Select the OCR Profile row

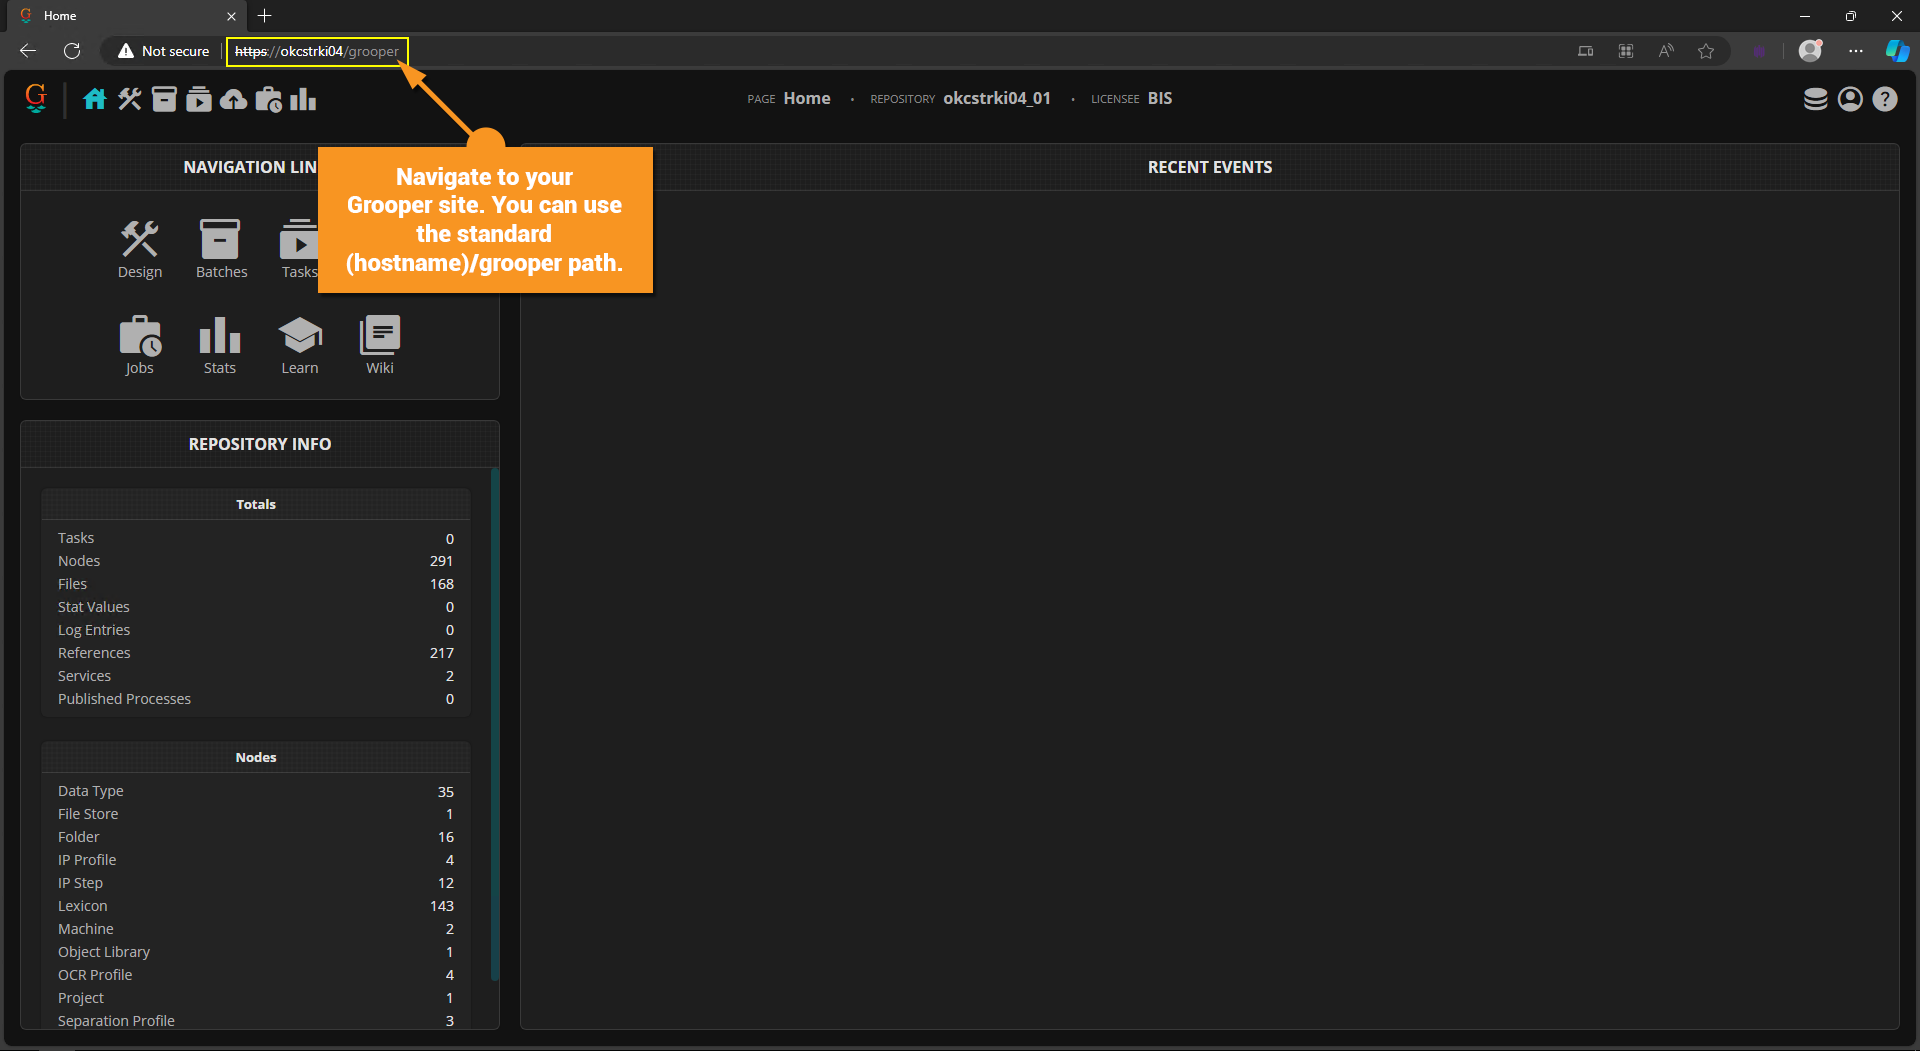pyautogui.click(x=256, y=975)
